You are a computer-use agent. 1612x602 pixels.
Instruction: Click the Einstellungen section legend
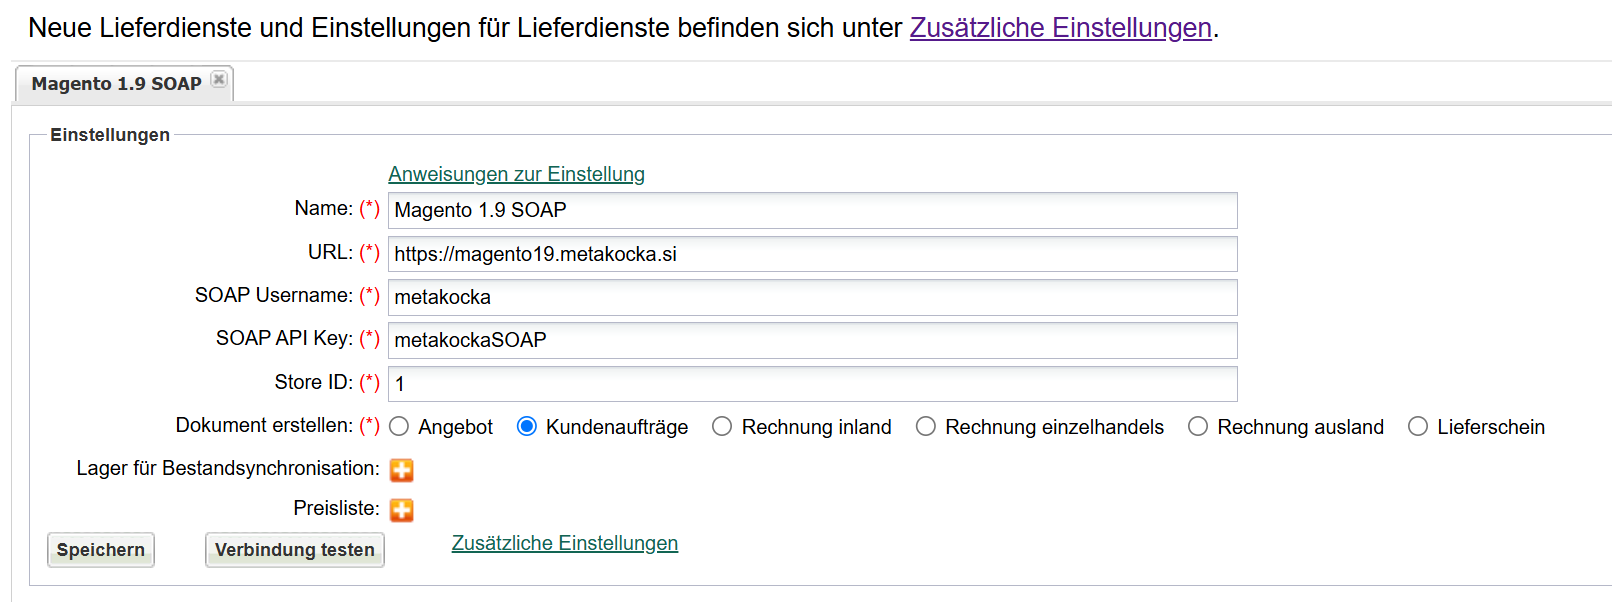[x=110, y=135]
